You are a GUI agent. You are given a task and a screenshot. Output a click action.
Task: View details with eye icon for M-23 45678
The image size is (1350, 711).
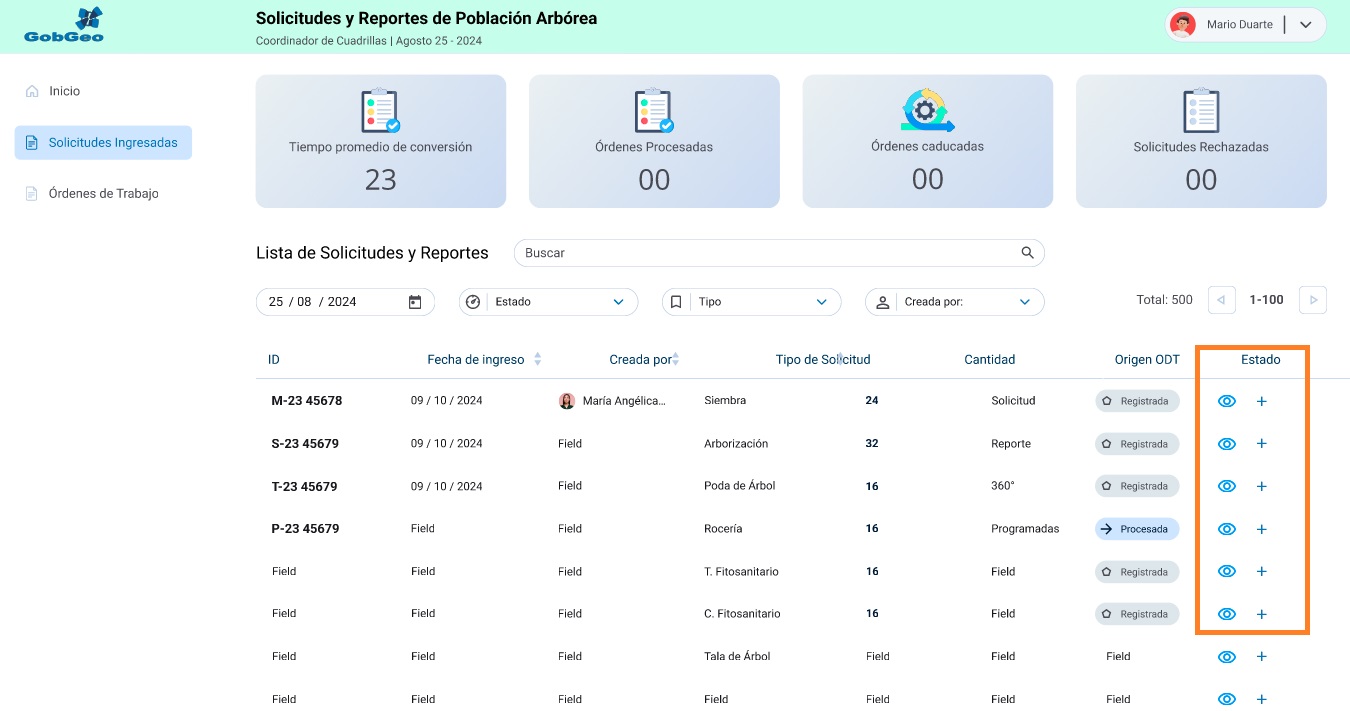[x=1227, y=401]
